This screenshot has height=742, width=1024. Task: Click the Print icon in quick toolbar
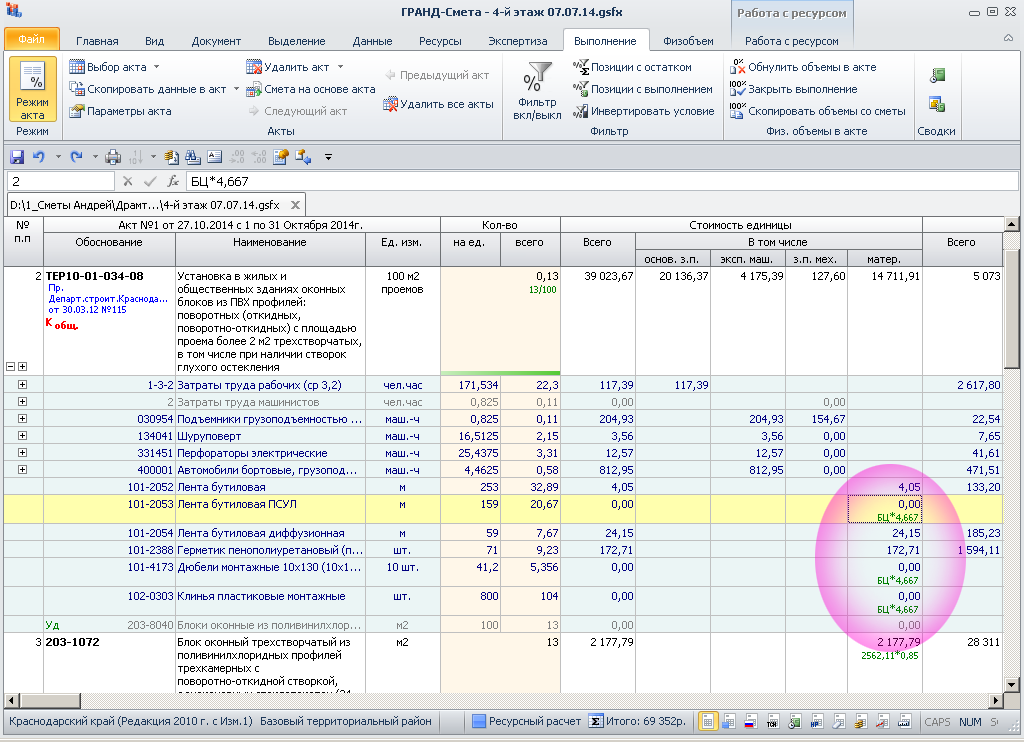(113, 156)
